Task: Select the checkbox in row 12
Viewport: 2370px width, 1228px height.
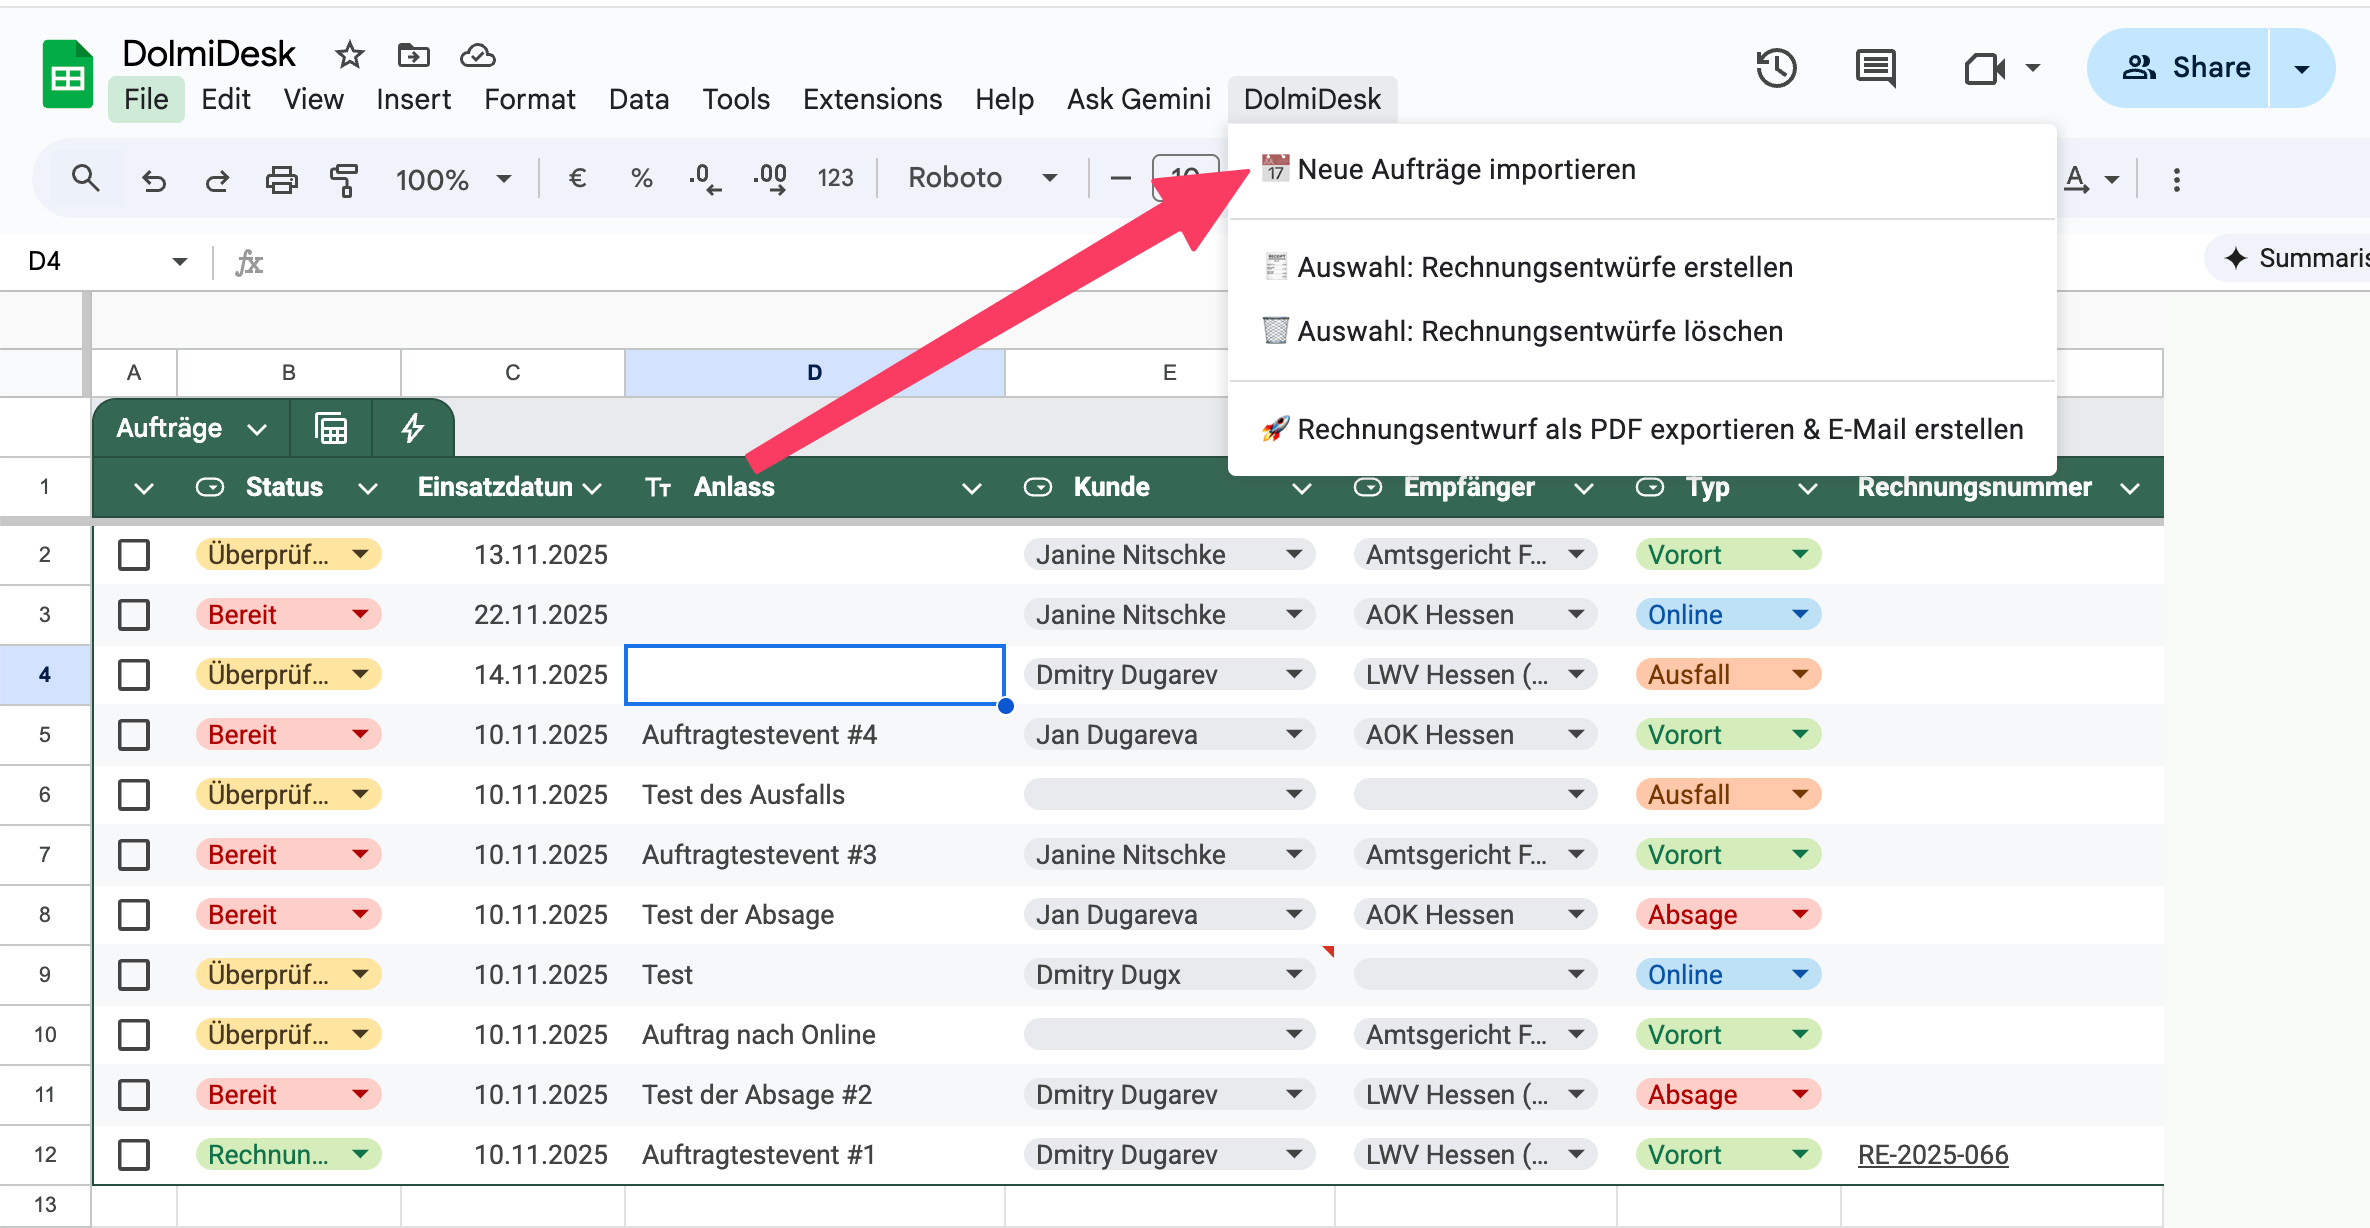Action: pos(134,1155)
